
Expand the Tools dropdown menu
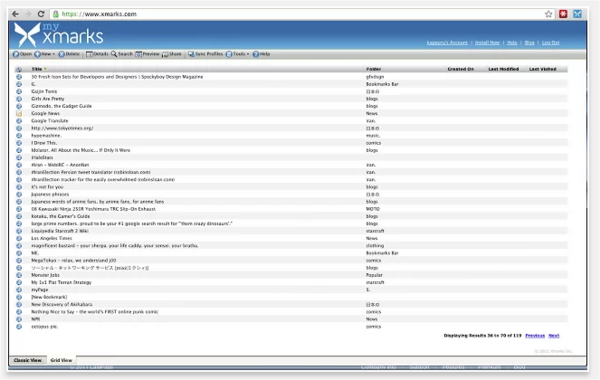238,54
